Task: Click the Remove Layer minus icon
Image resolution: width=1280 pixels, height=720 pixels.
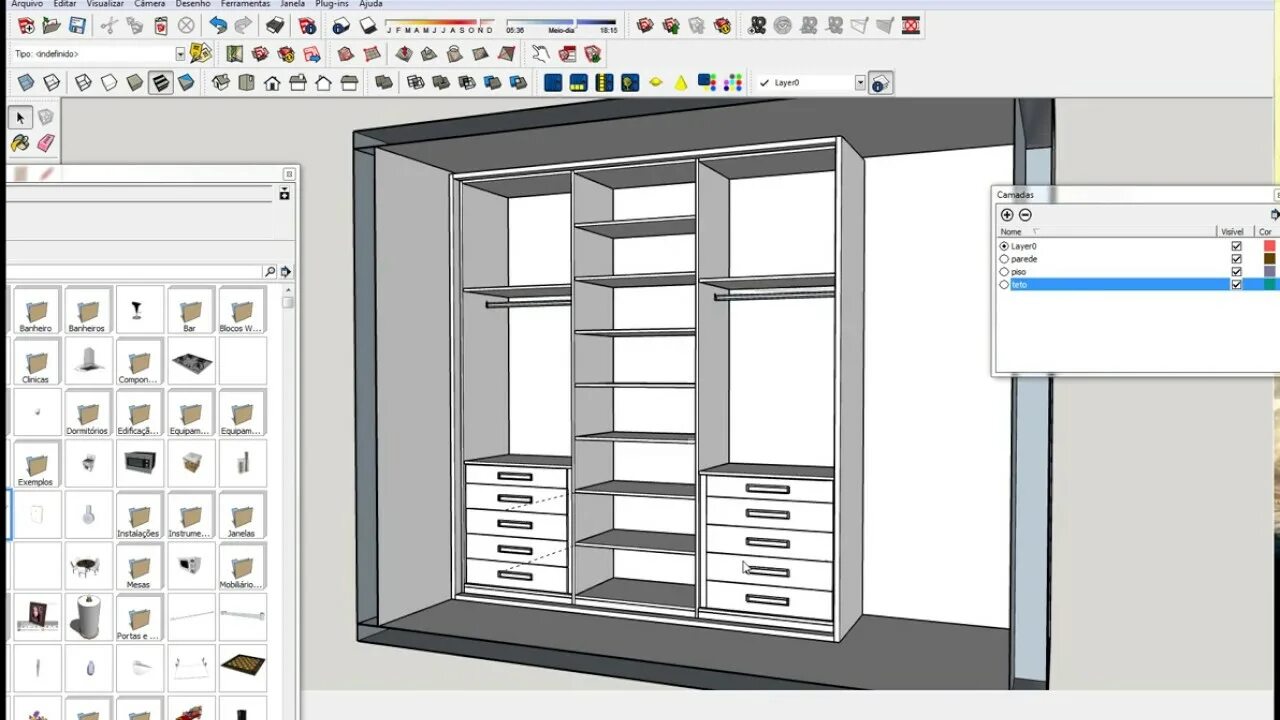Action: [x=1025, y=215]
